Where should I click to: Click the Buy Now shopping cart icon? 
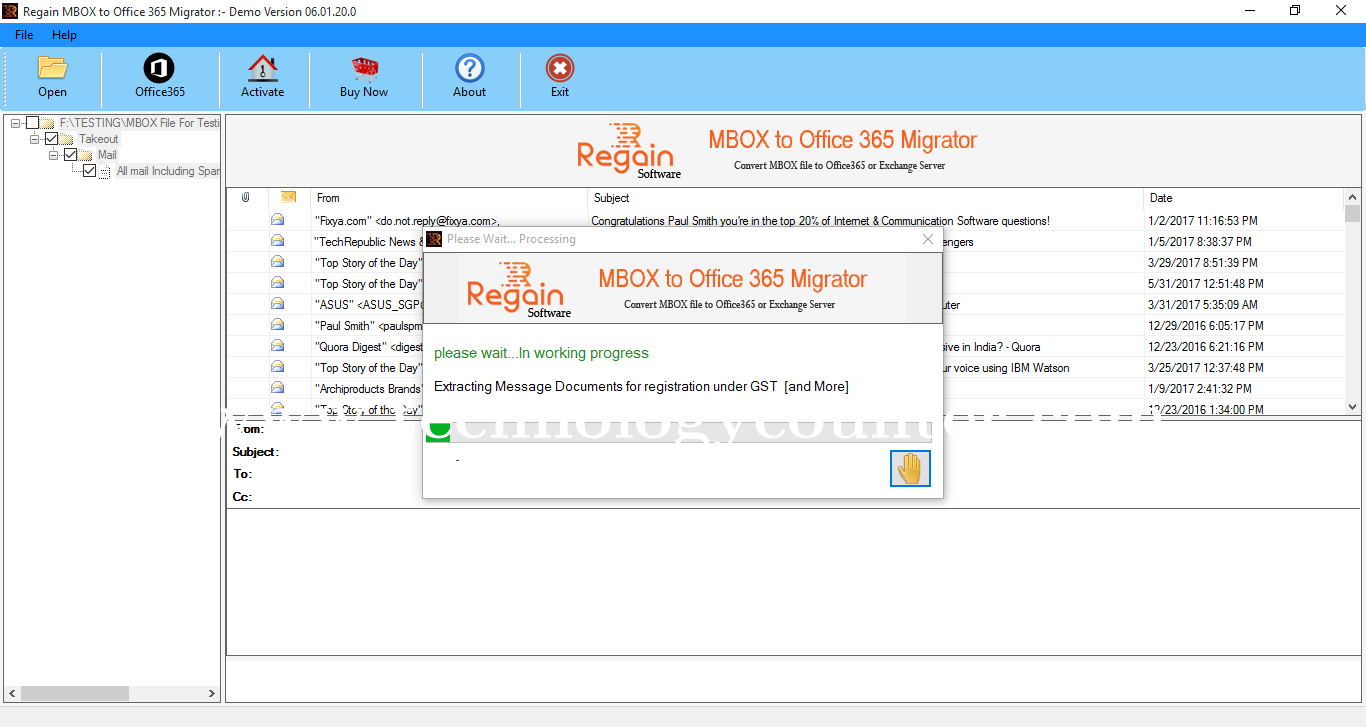364,68
